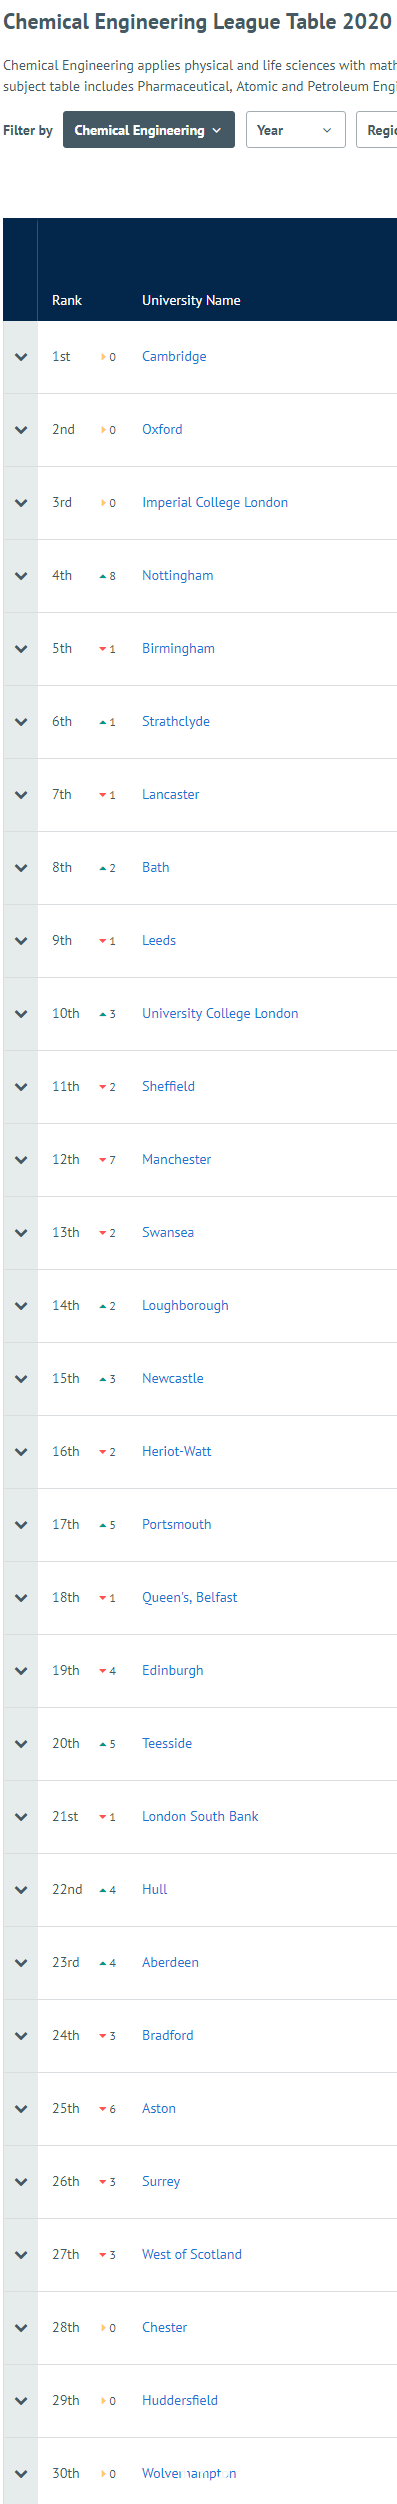
Task: Visit the Queen's, Belfast university page
Action: pos(190,1597)
